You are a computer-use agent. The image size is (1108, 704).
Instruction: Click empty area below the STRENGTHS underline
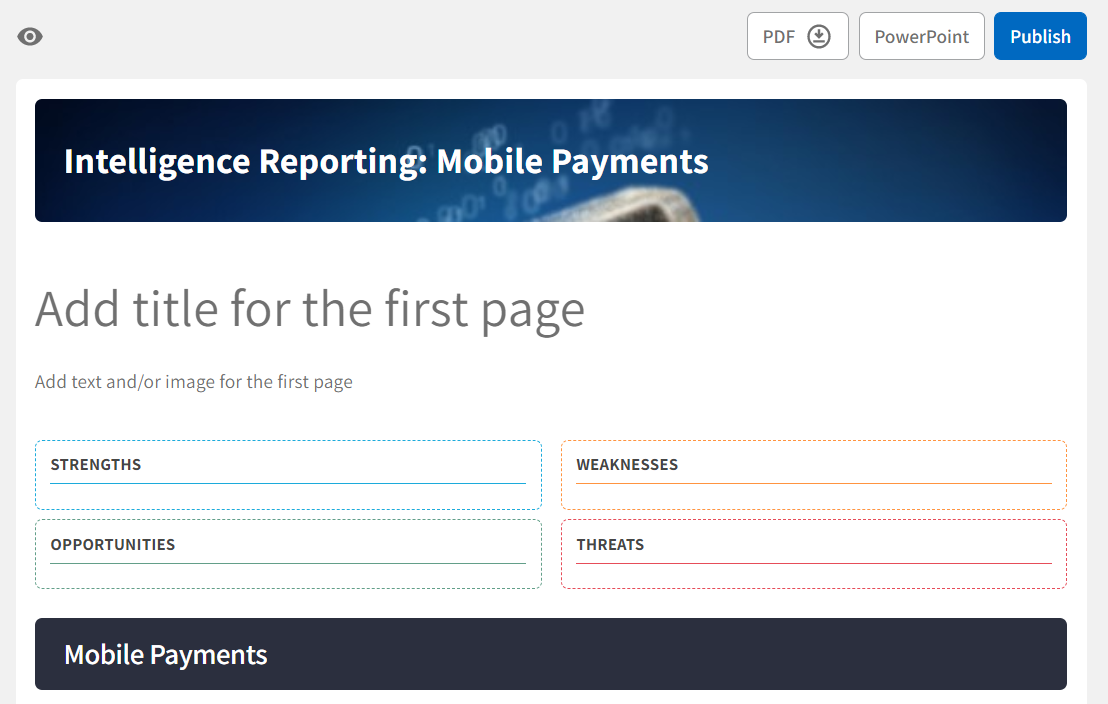288,496
